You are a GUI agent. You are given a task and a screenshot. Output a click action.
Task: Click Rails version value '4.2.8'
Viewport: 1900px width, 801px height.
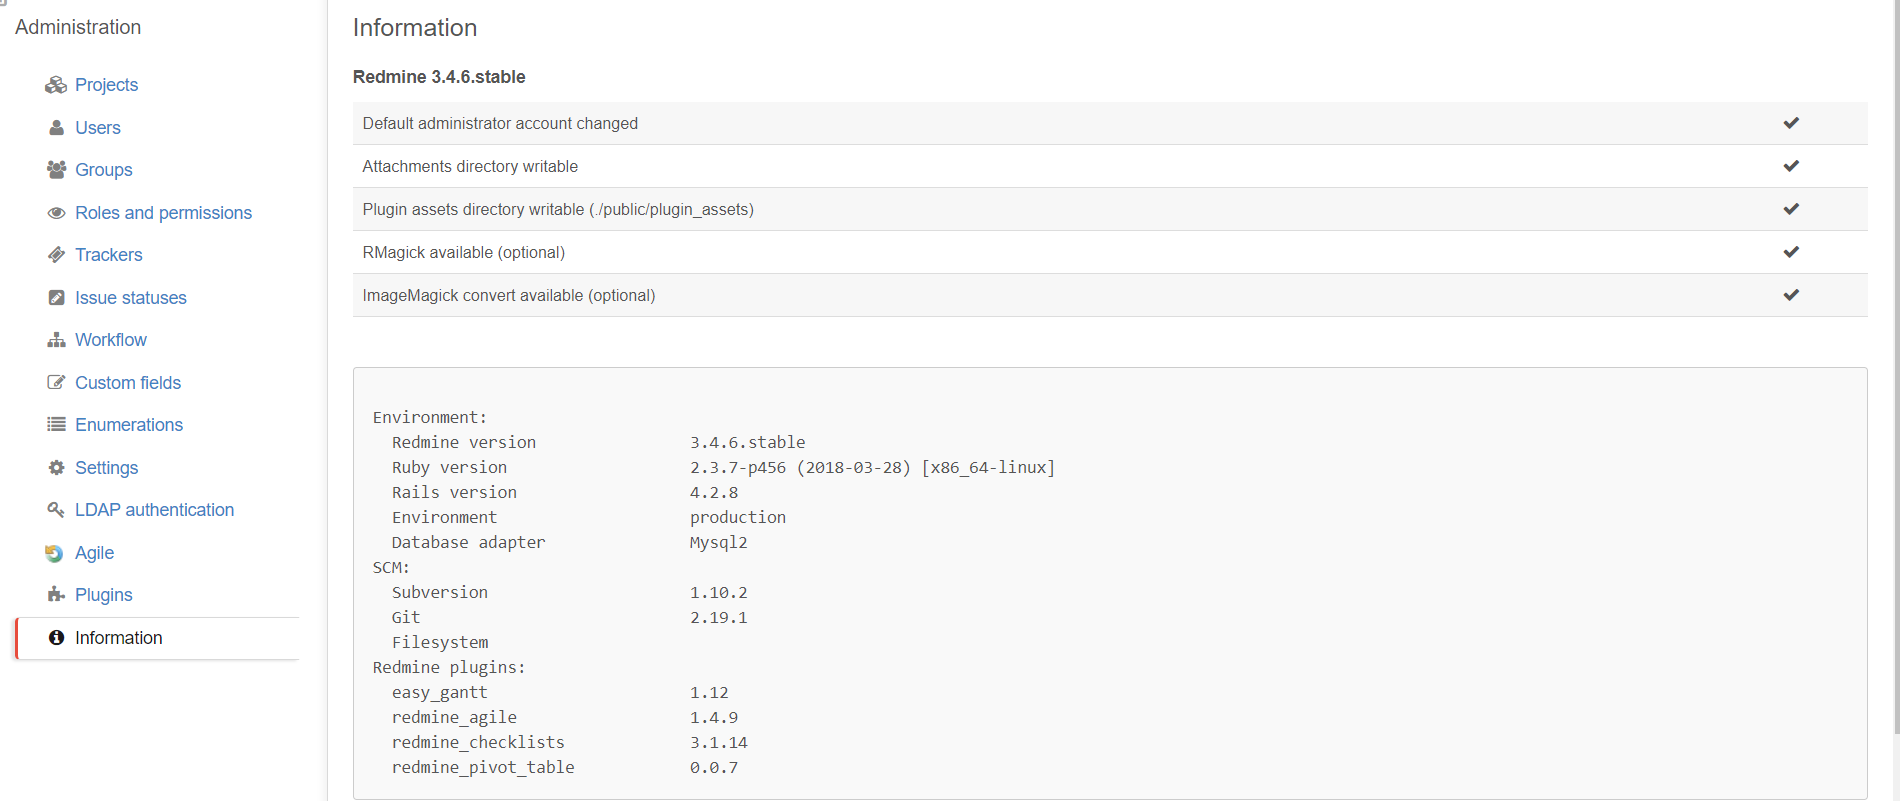(714, 492)
